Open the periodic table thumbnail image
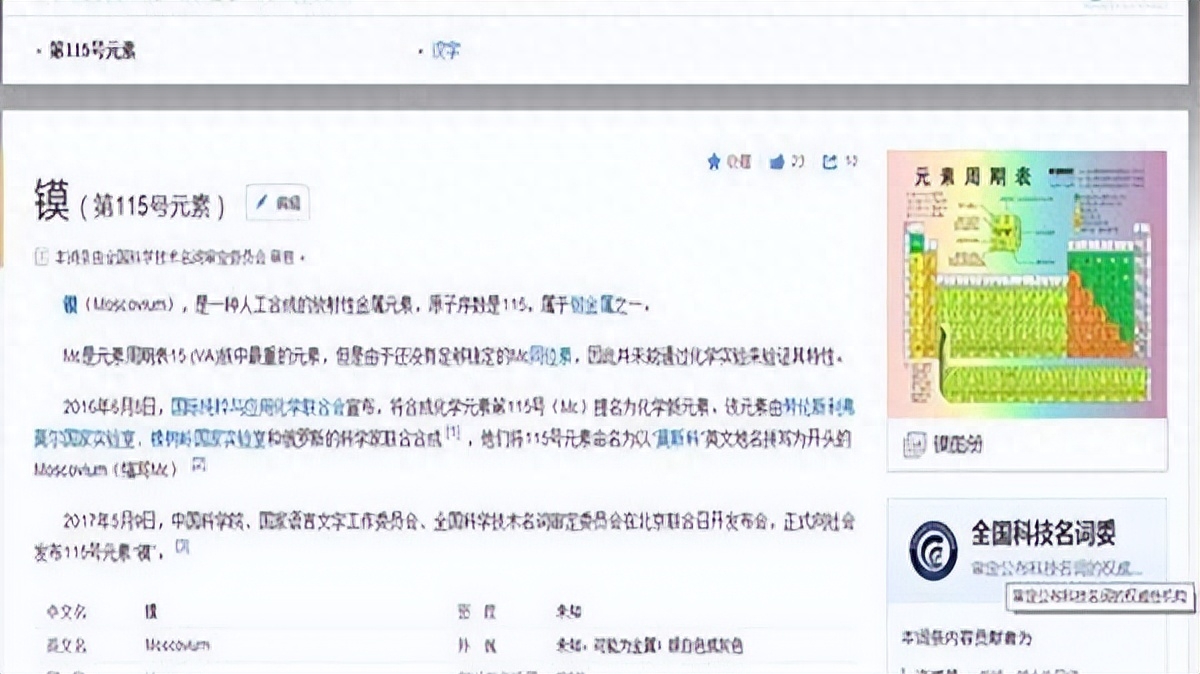1200x674 pixels. (x=1027, y=284)
